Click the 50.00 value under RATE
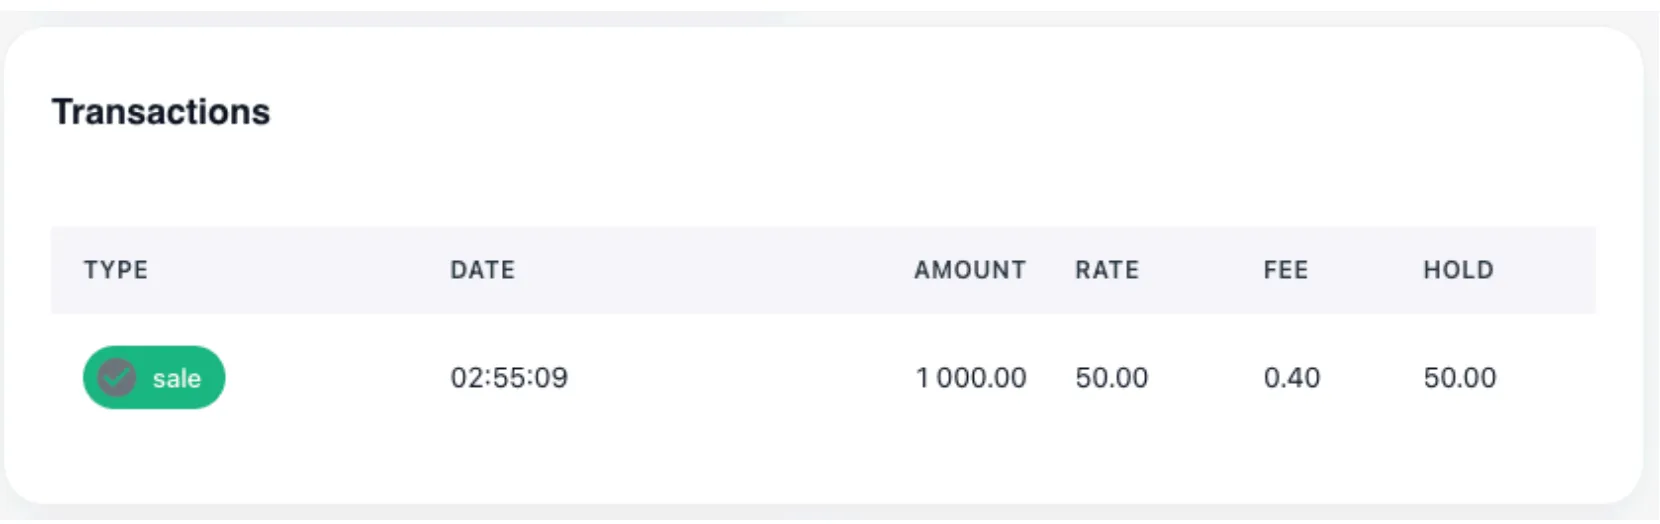Image resolution: width=1660 pixels, height=524 pixels. [x=1111, y=378]
